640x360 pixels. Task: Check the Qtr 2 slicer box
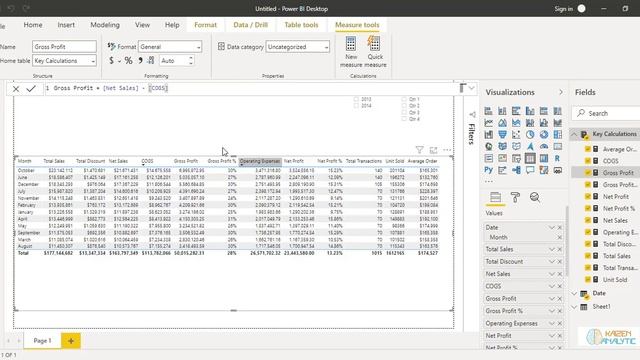(404, 106)
